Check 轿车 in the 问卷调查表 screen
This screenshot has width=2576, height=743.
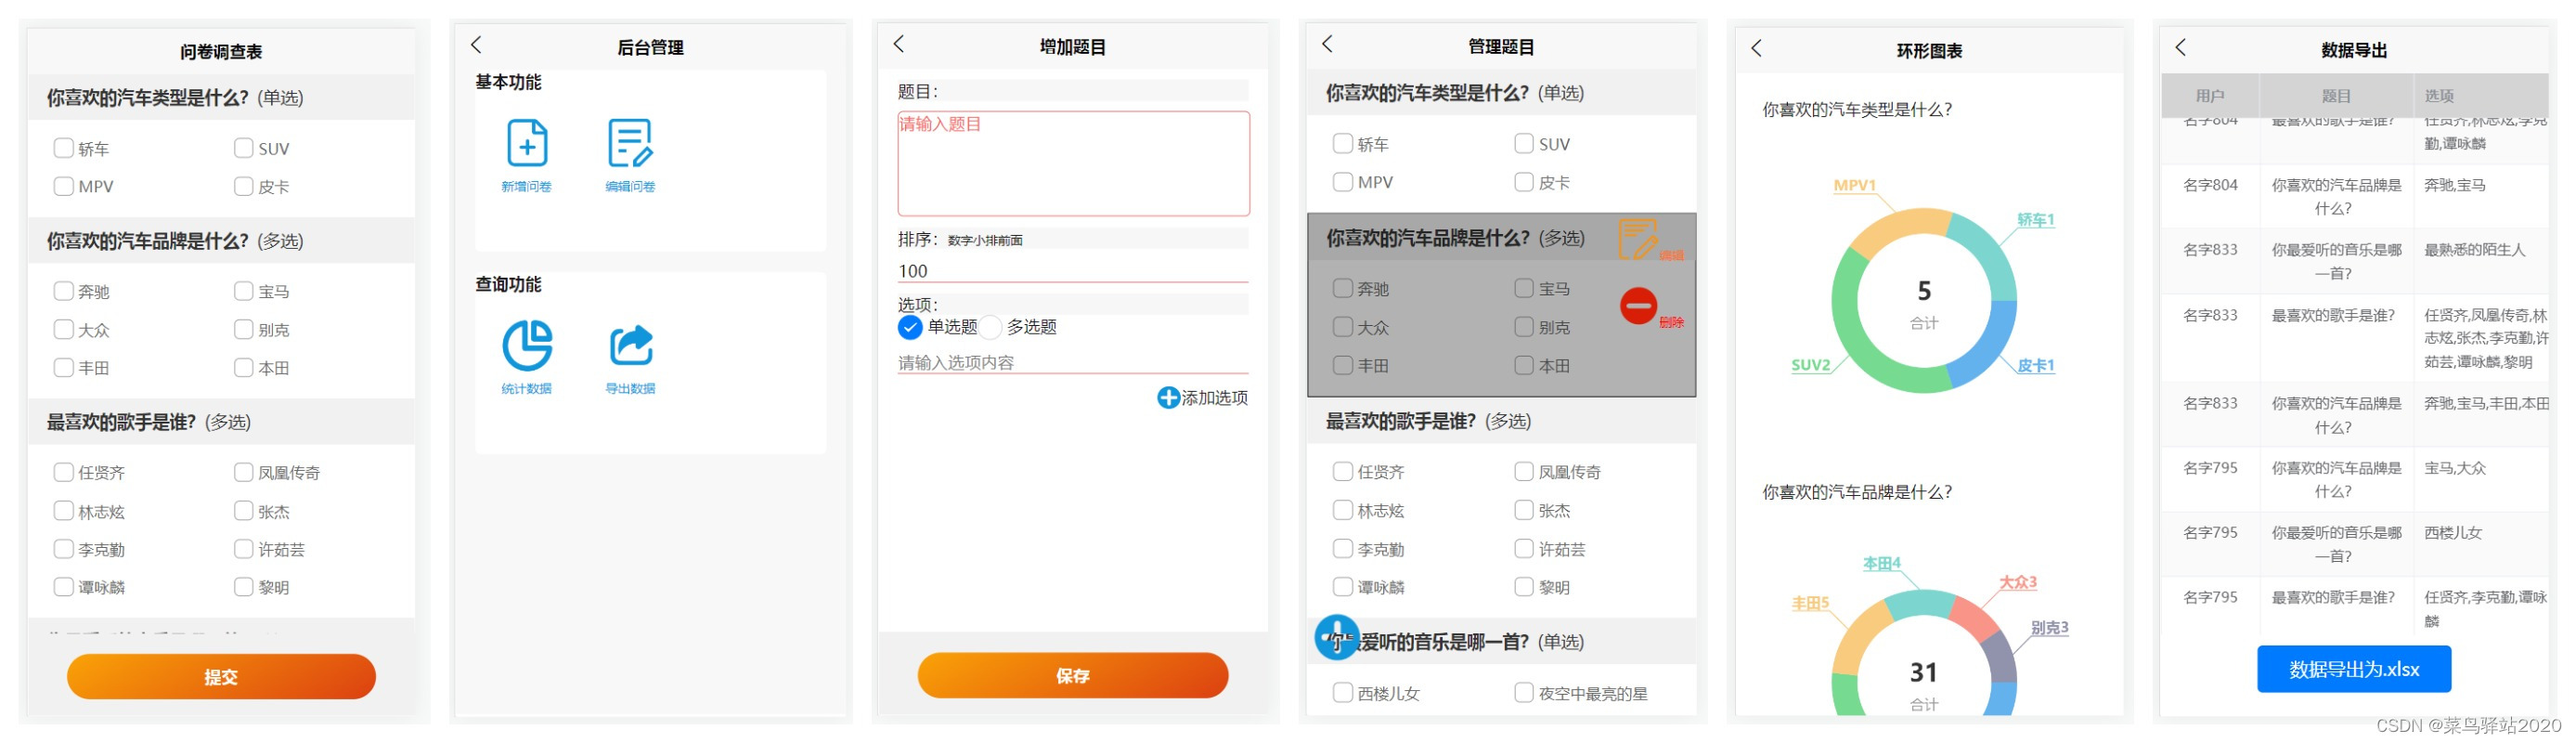tap(64, 148)
